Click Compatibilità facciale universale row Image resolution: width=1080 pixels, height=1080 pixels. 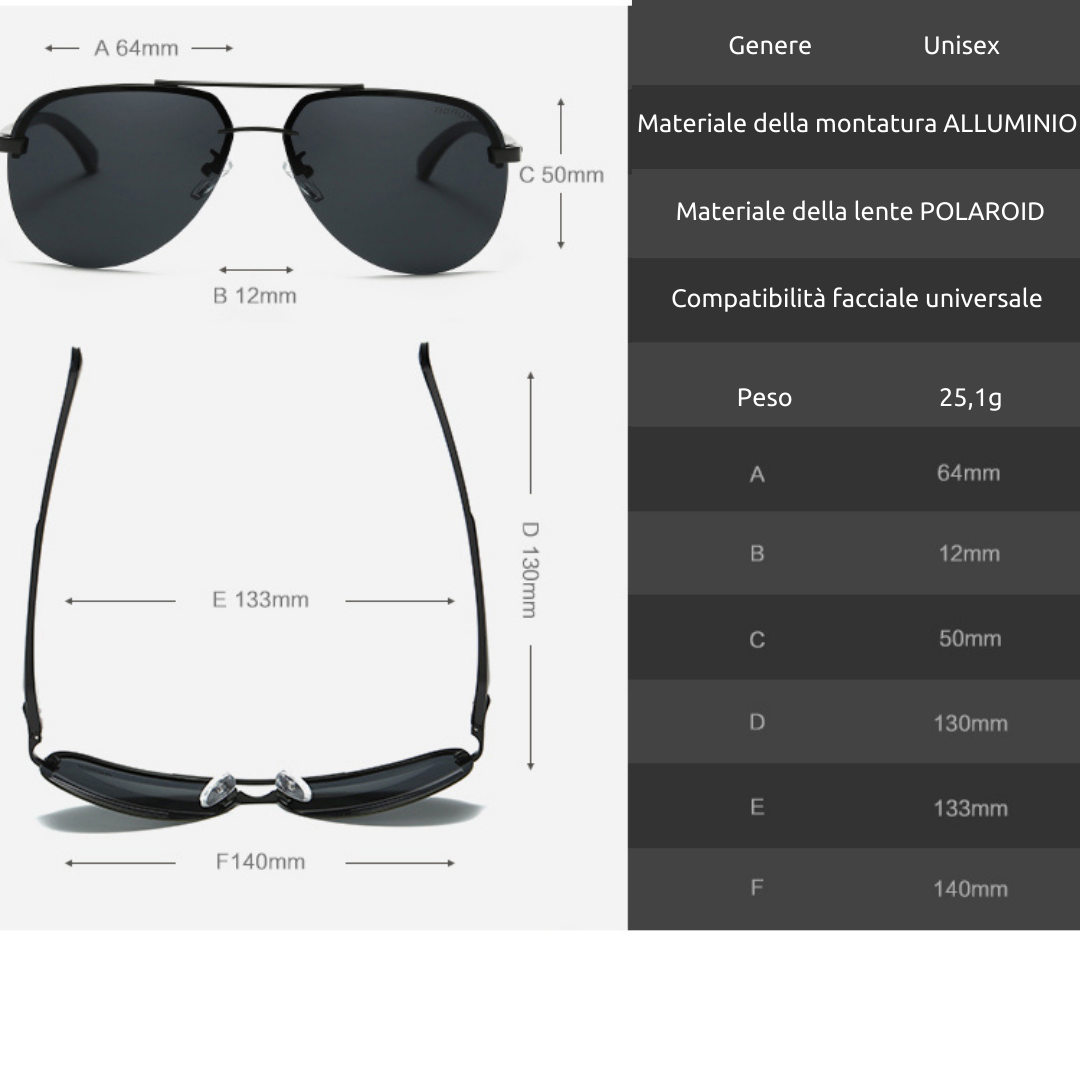[854, 299]
